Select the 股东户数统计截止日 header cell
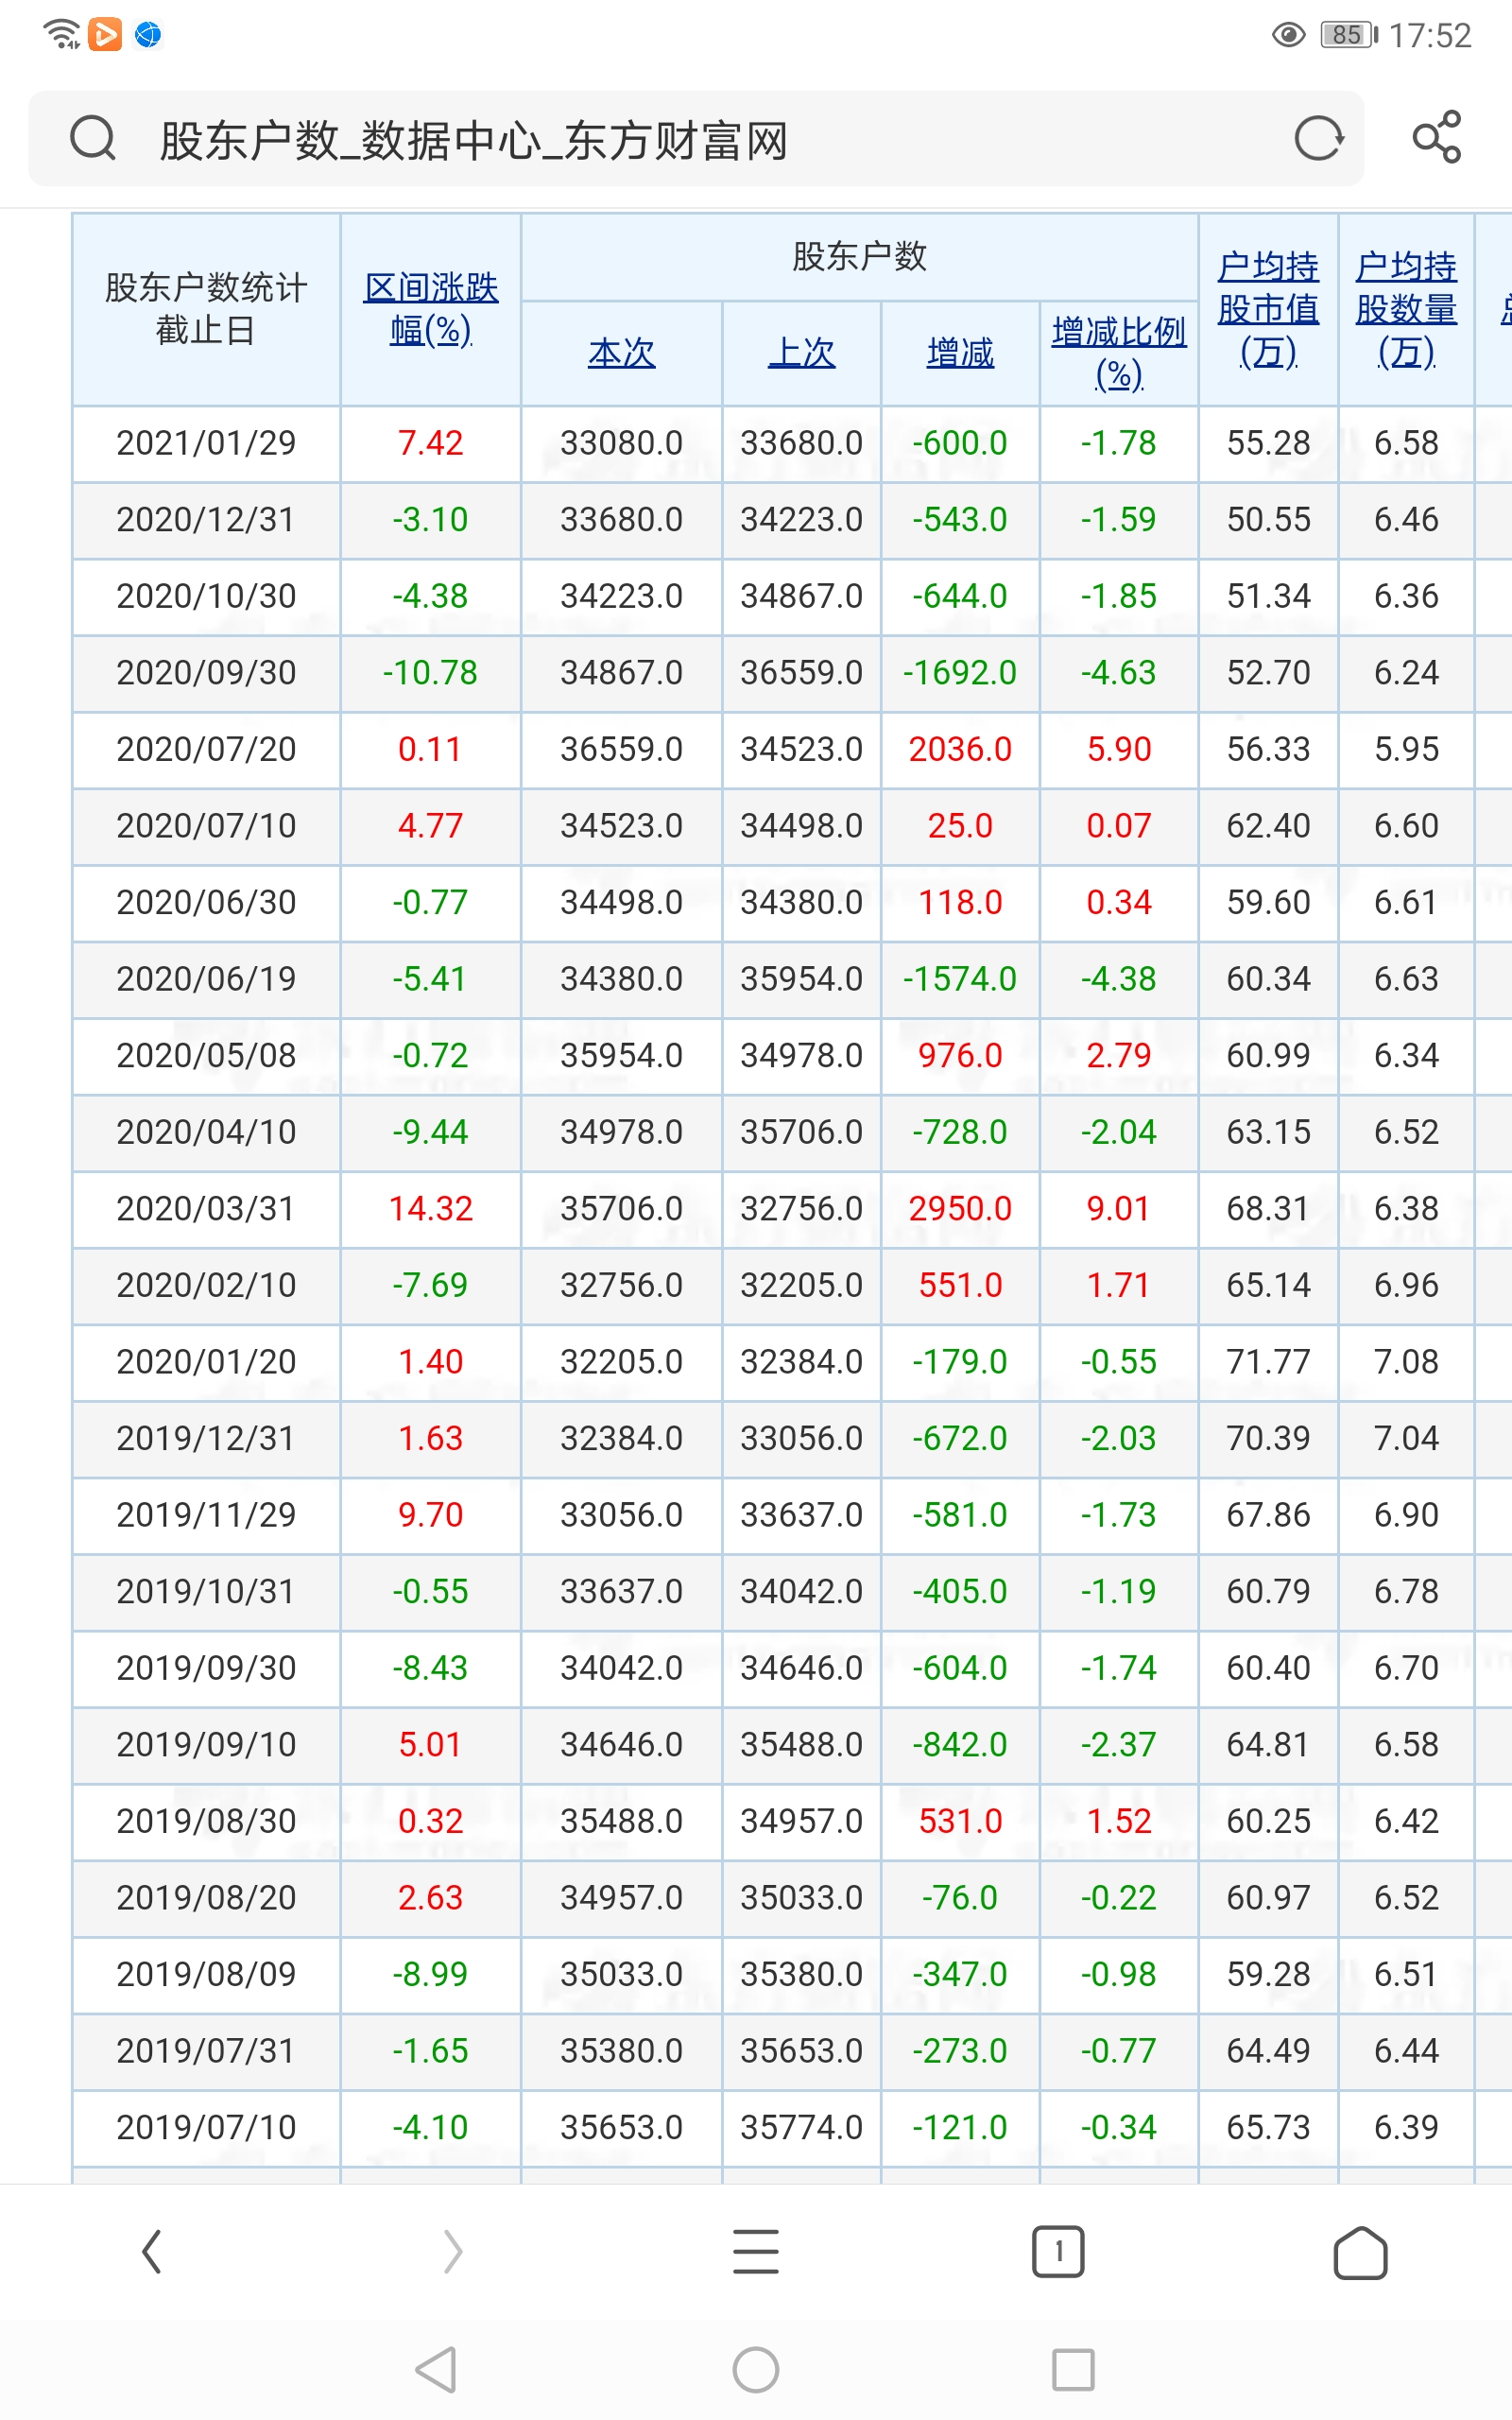 pos(206,309)
